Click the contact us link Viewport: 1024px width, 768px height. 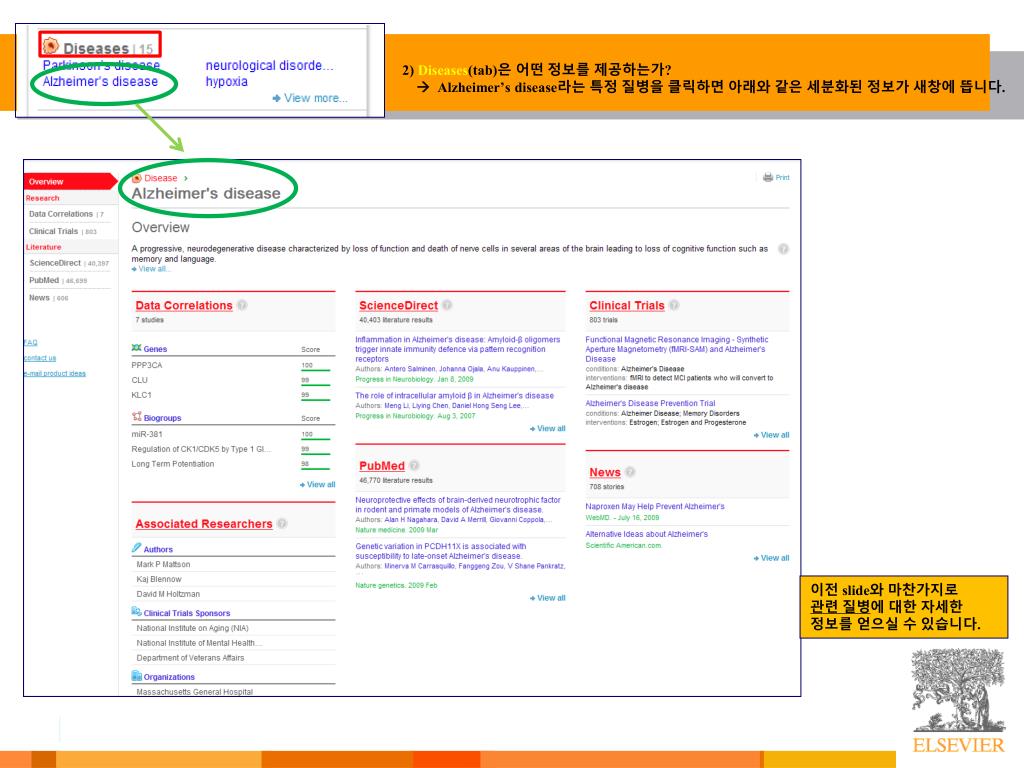(x=40, y=358)
